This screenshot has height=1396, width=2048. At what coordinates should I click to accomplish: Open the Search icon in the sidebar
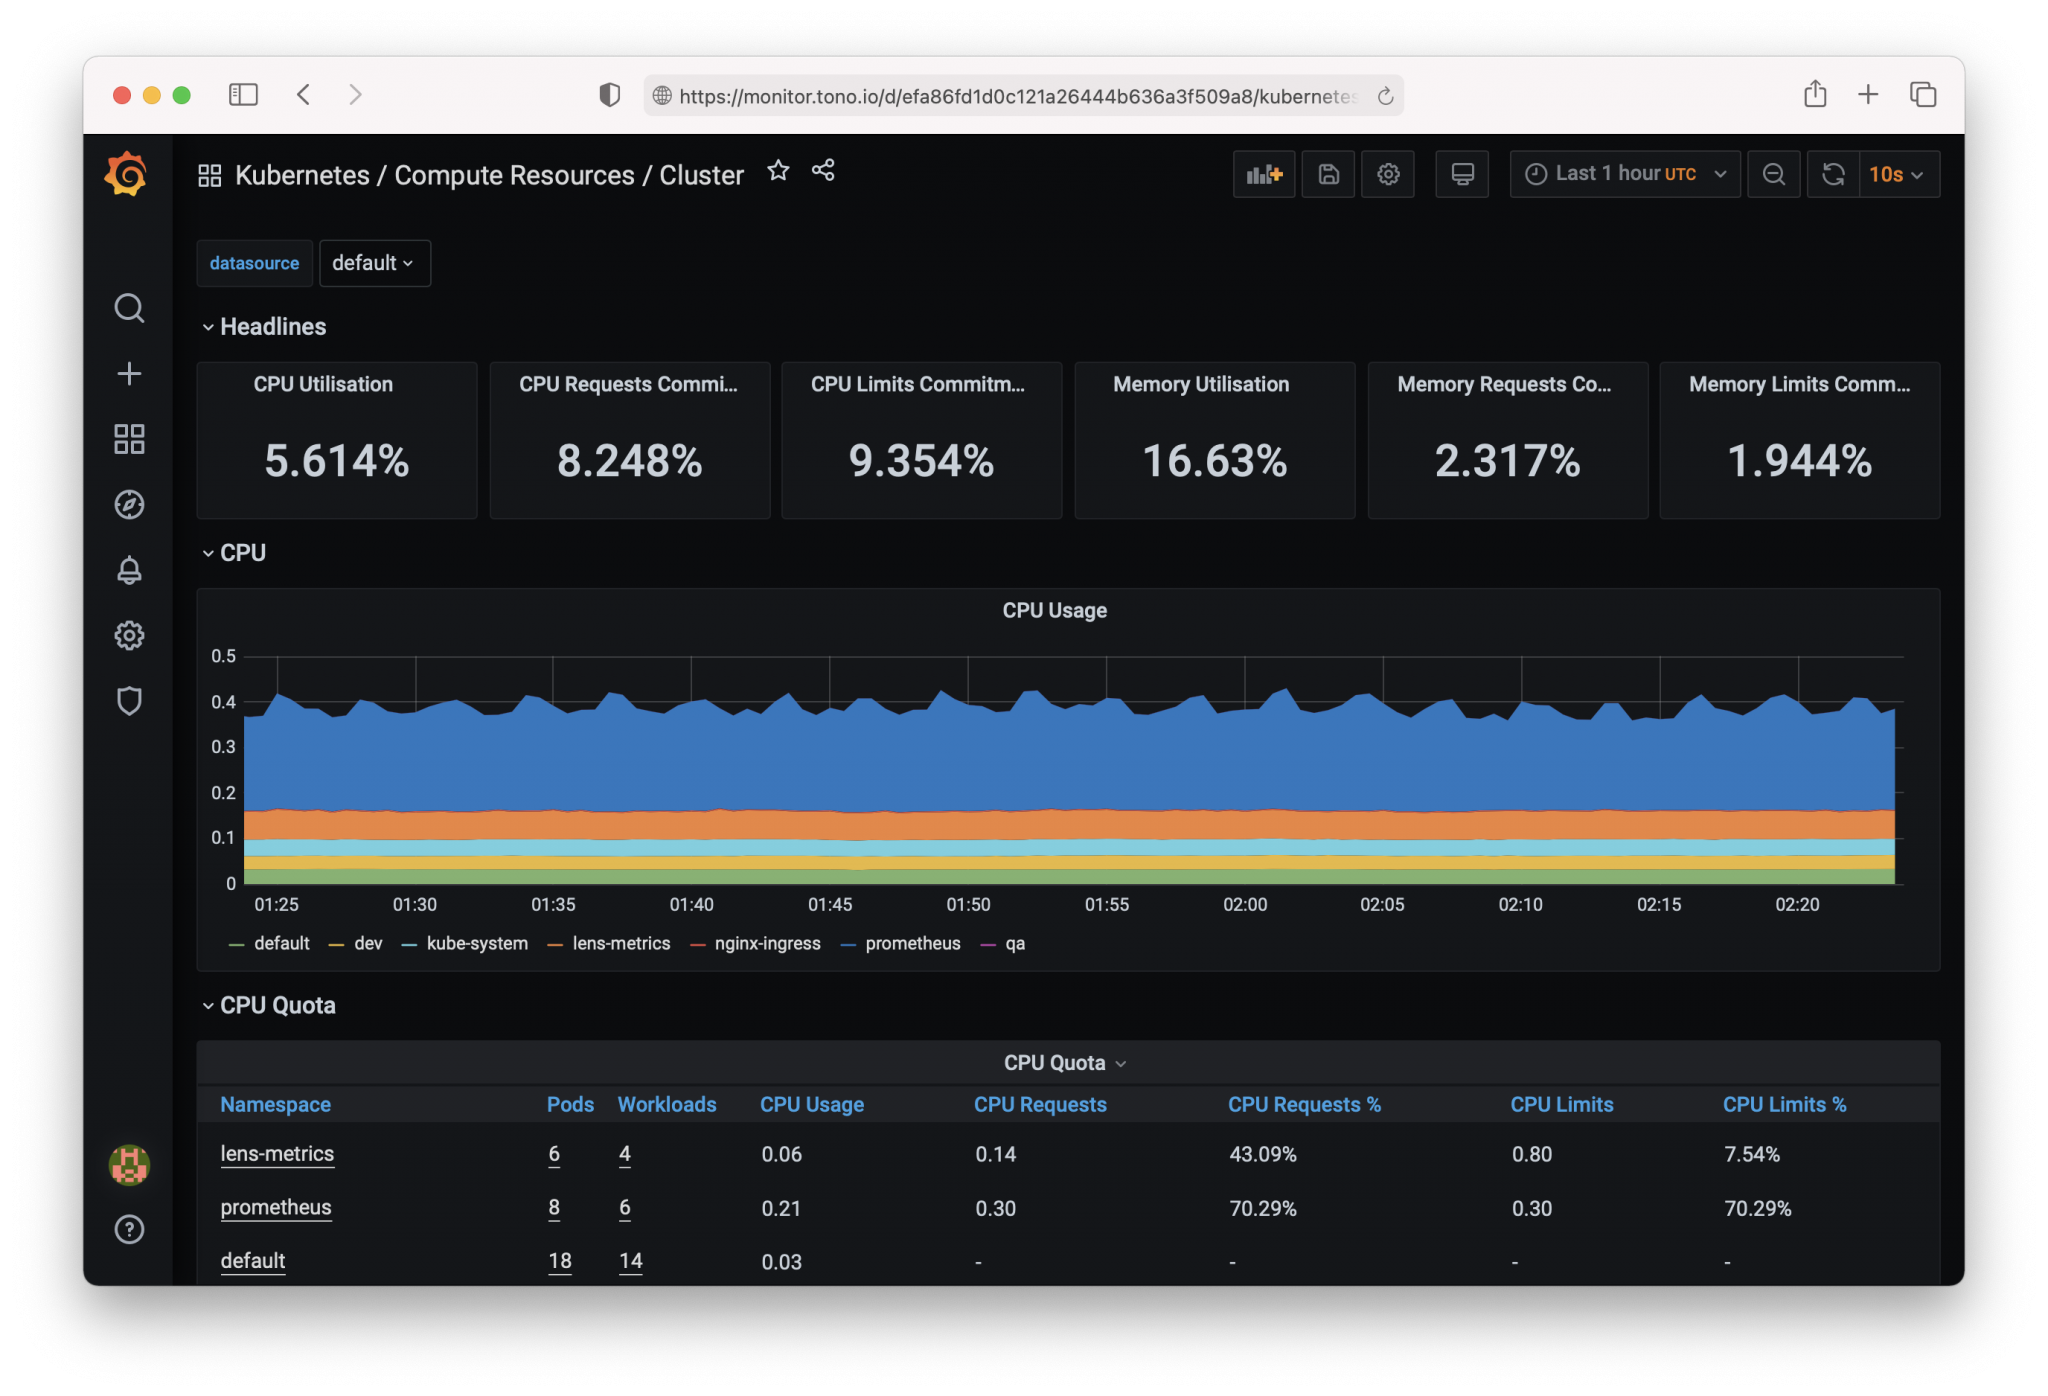(x=129, y=308)
